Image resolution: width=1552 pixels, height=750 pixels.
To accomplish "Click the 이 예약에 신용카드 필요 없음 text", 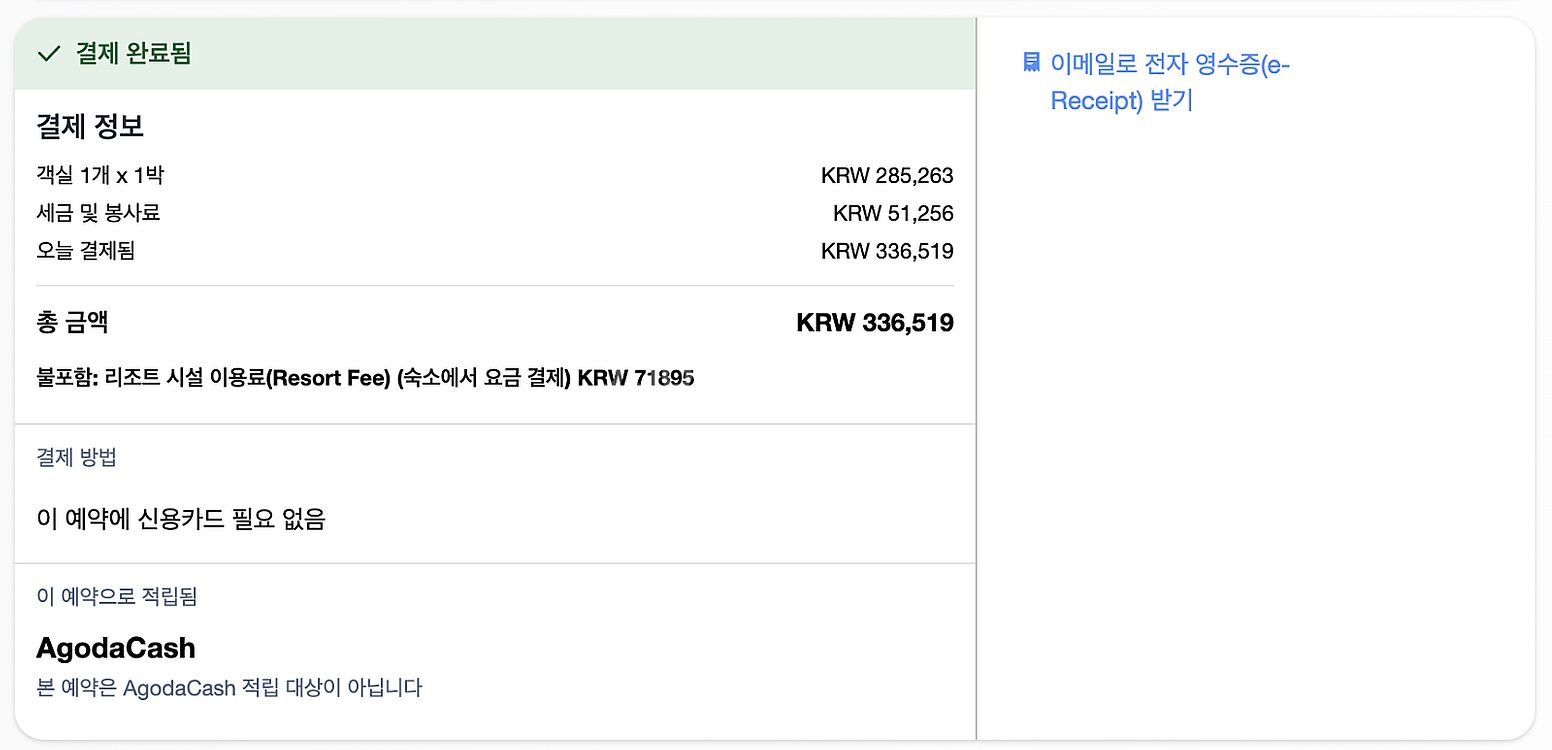I will tap(181, 519).
